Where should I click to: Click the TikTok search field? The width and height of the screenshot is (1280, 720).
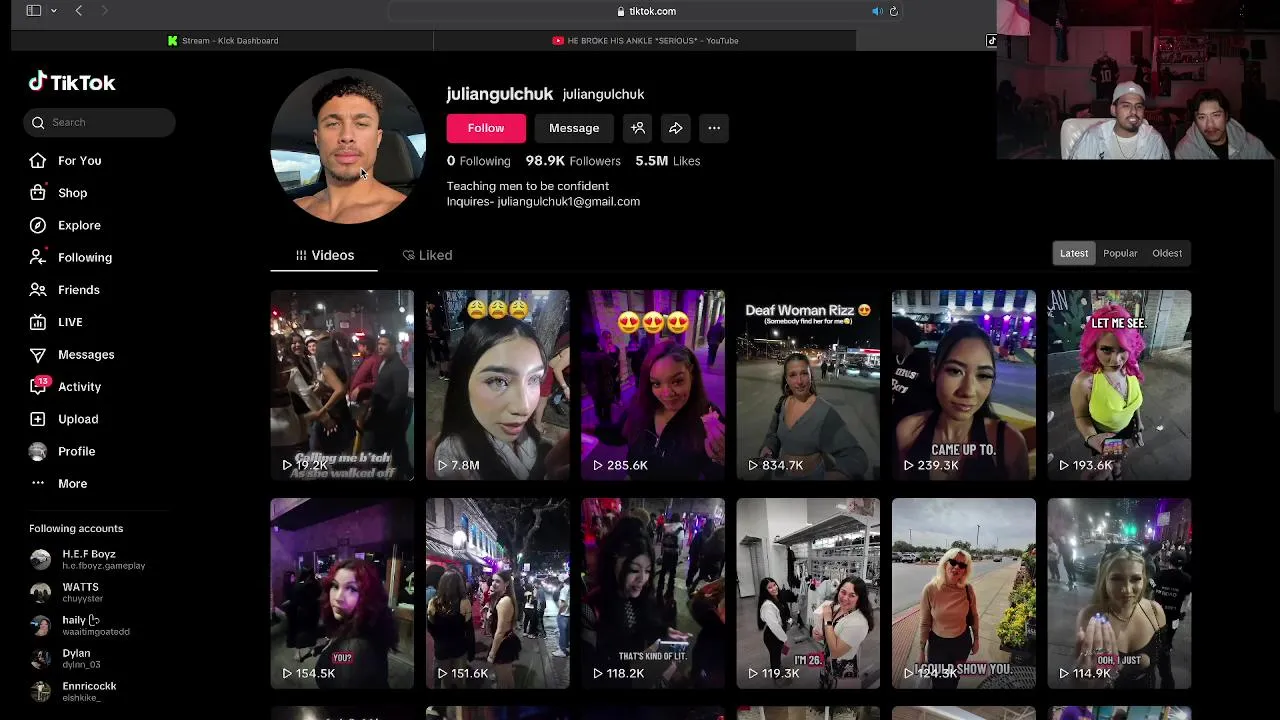[x=100, y=122]
